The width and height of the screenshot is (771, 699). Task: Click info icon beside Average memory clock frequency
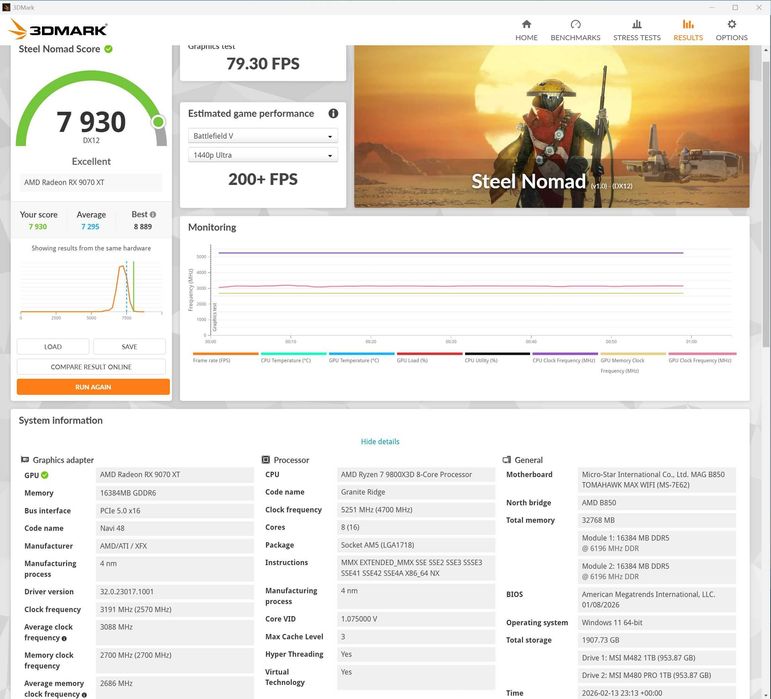pos(84,695)
